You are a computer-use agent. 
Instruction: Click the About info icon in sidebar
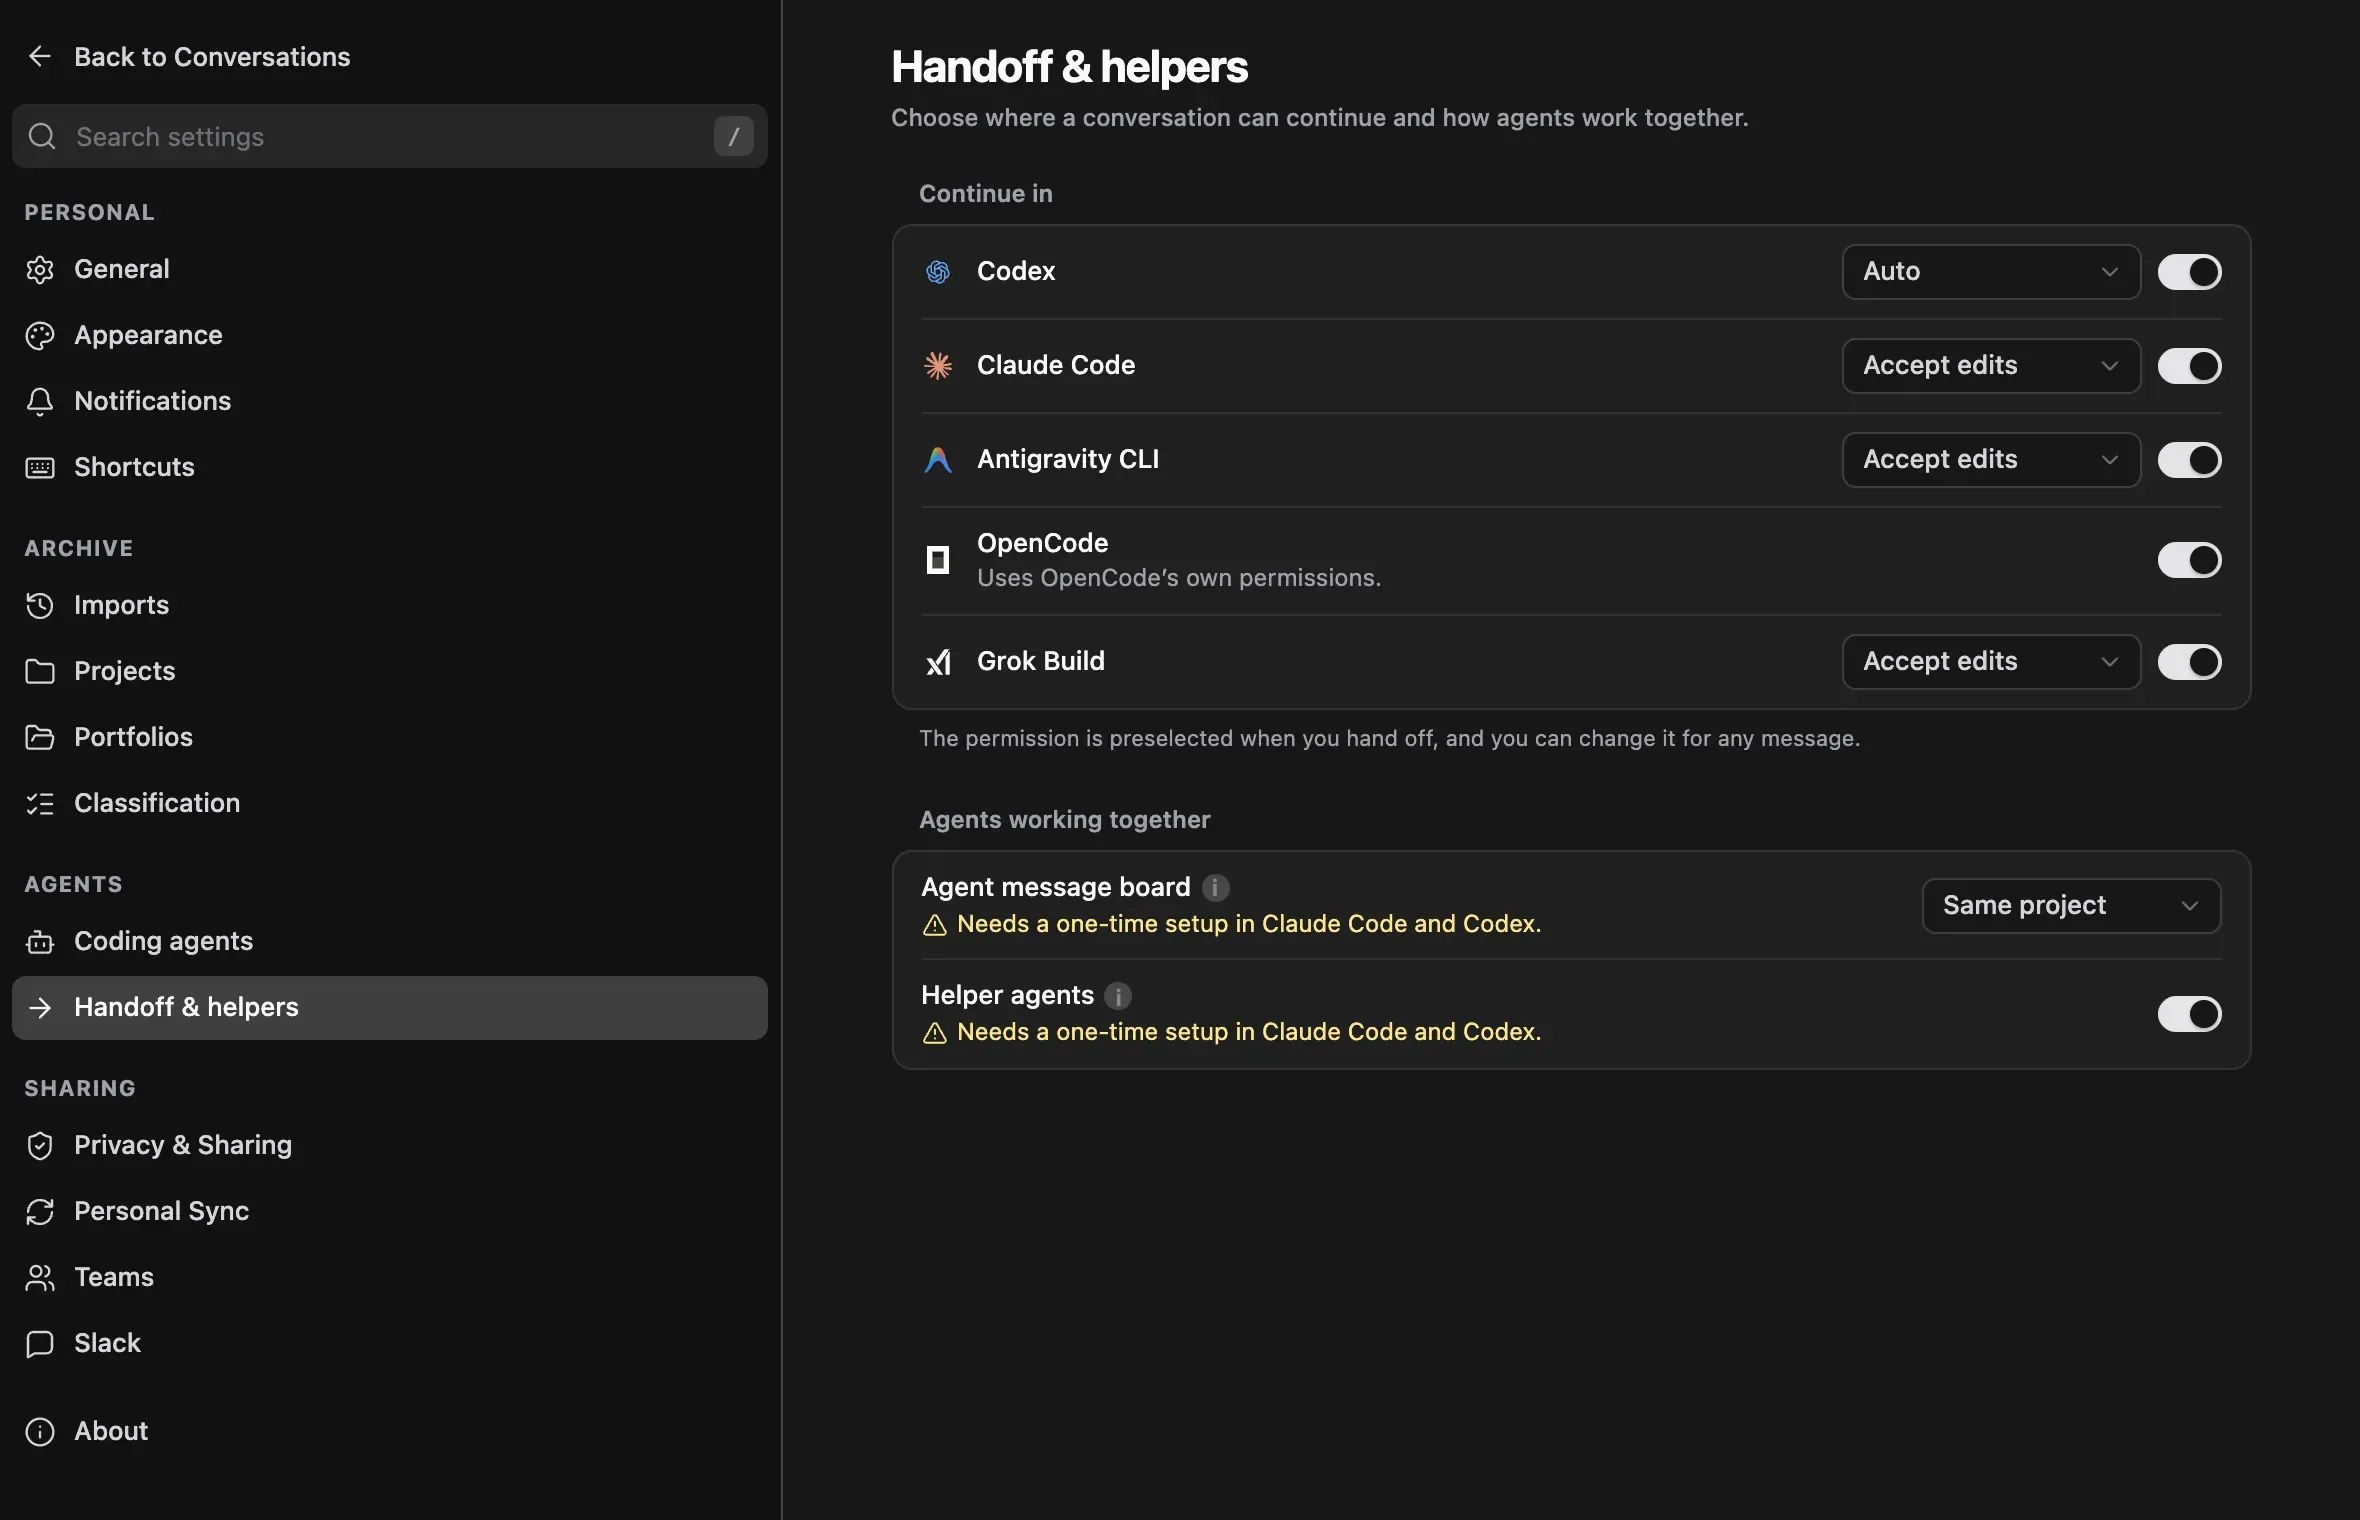click(39, 1431)
